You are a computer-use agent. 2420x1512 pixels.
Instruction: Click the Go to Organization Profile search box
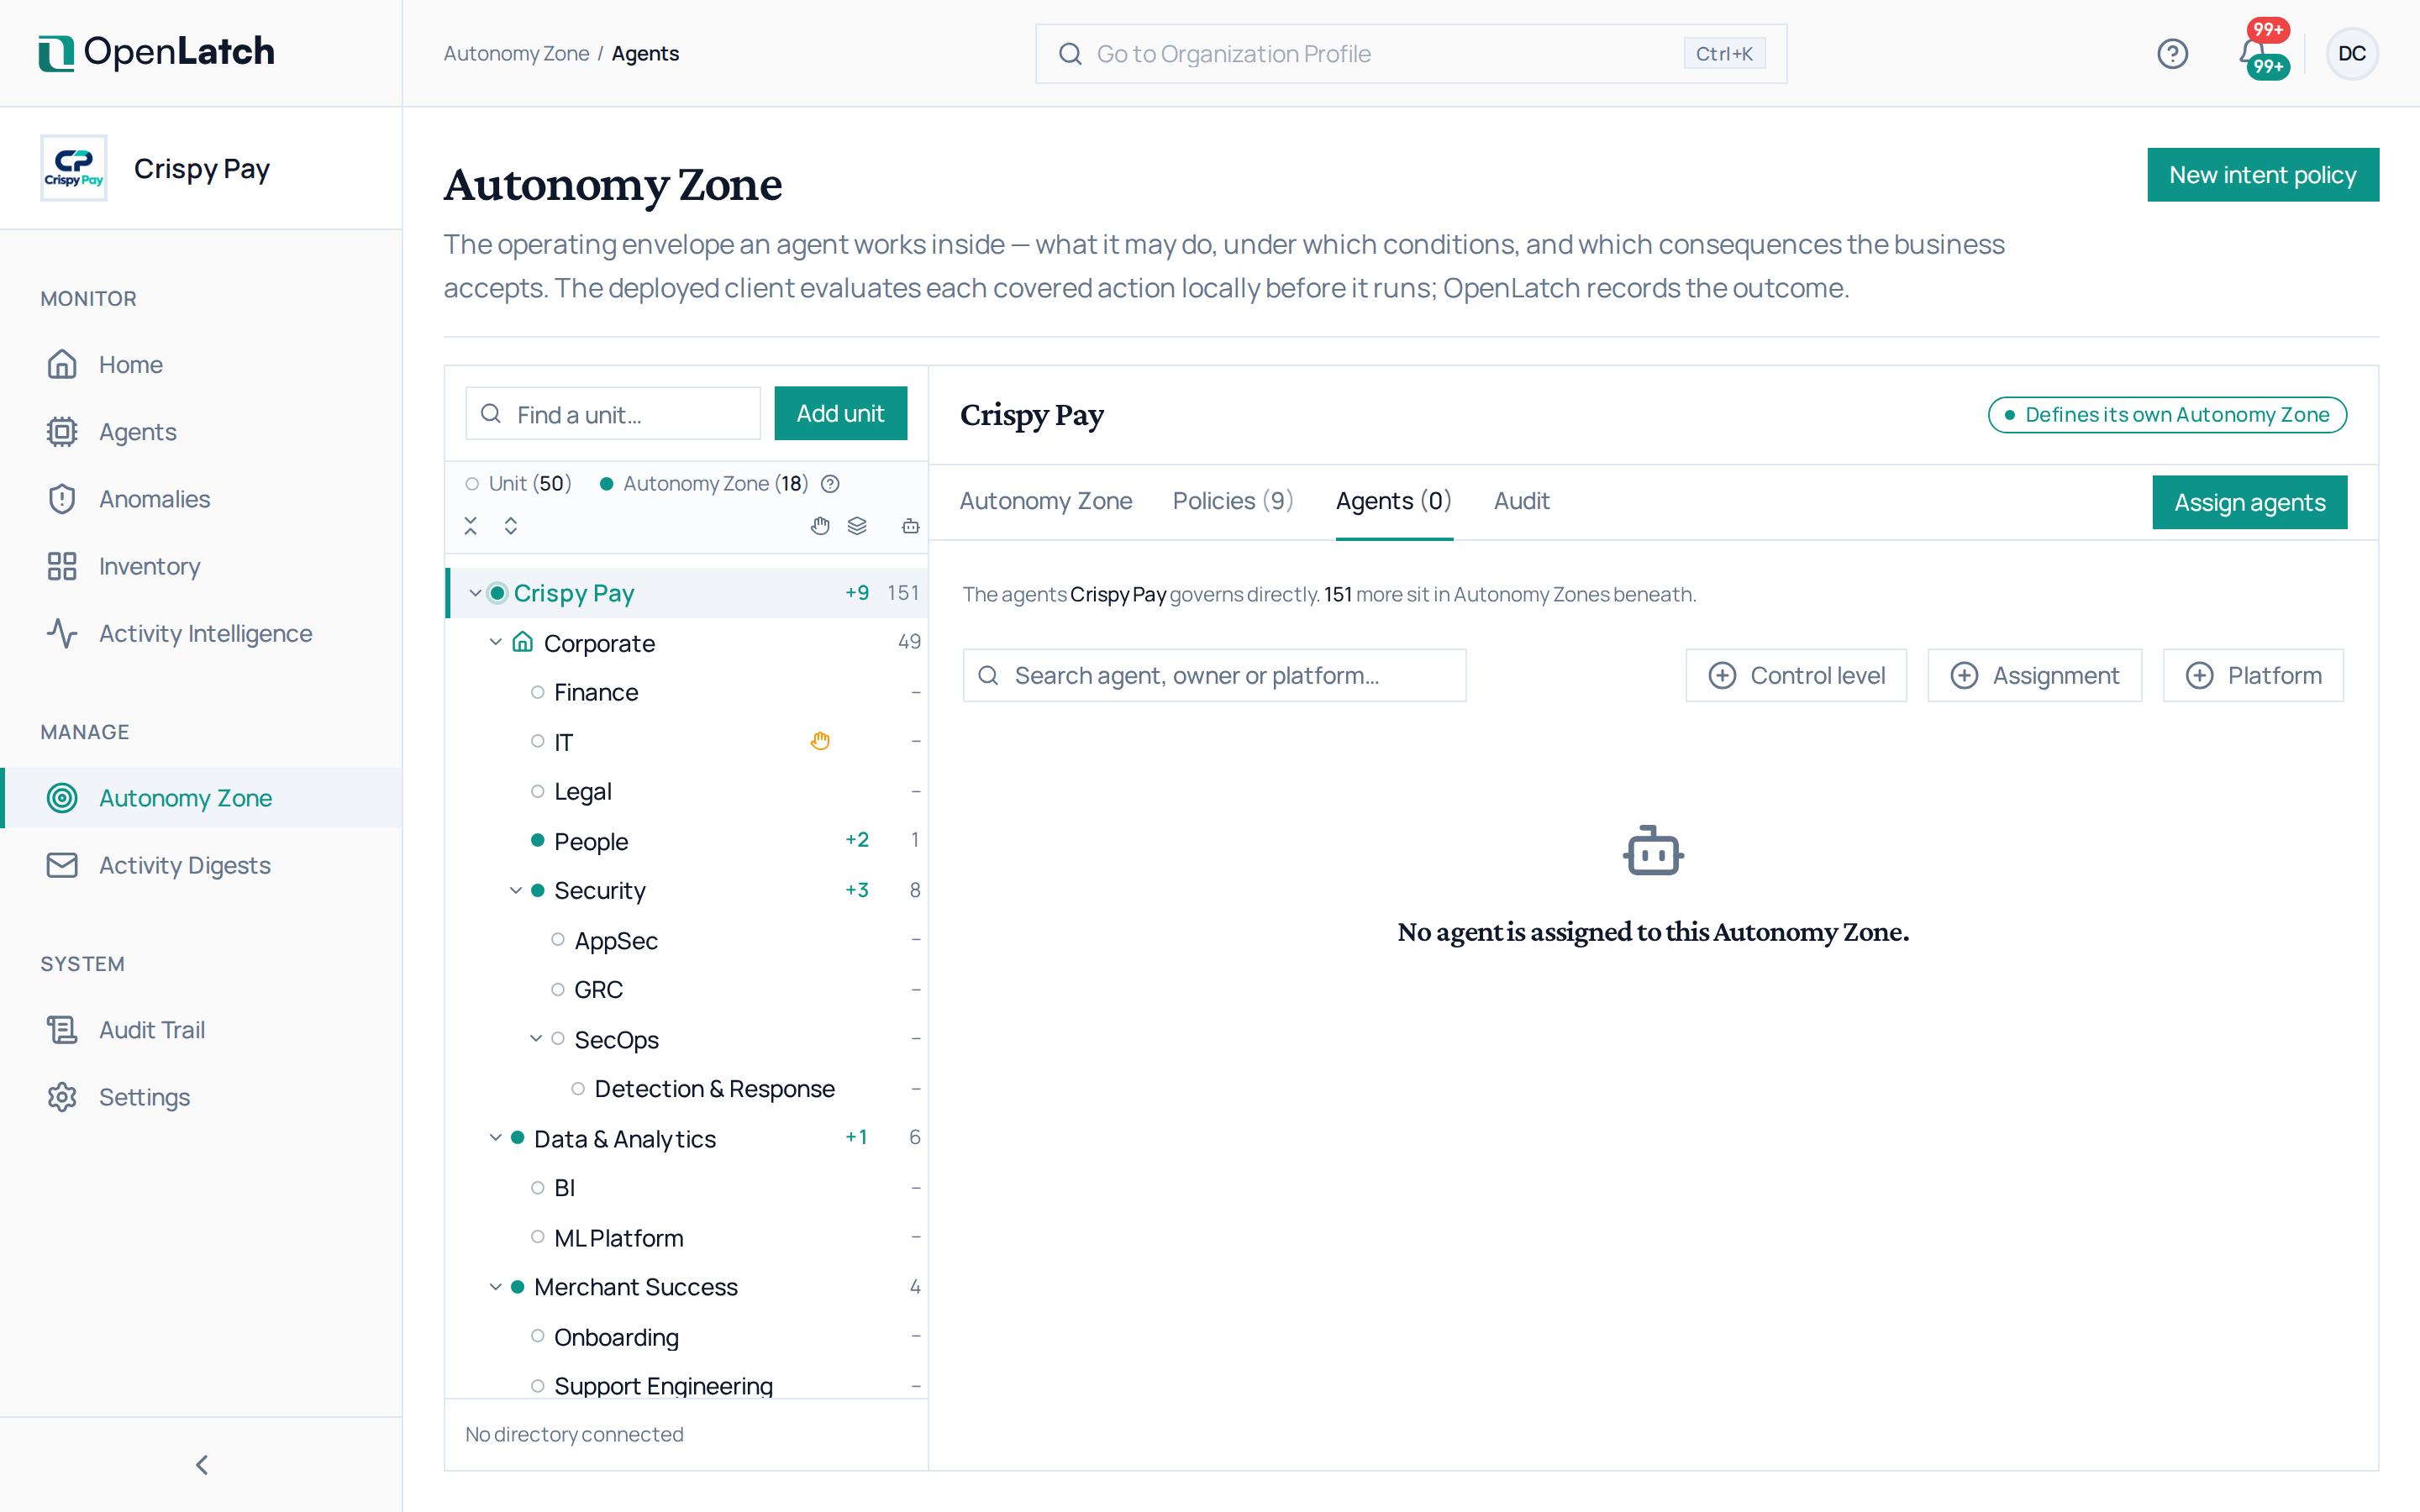[x=1410, y=54]
